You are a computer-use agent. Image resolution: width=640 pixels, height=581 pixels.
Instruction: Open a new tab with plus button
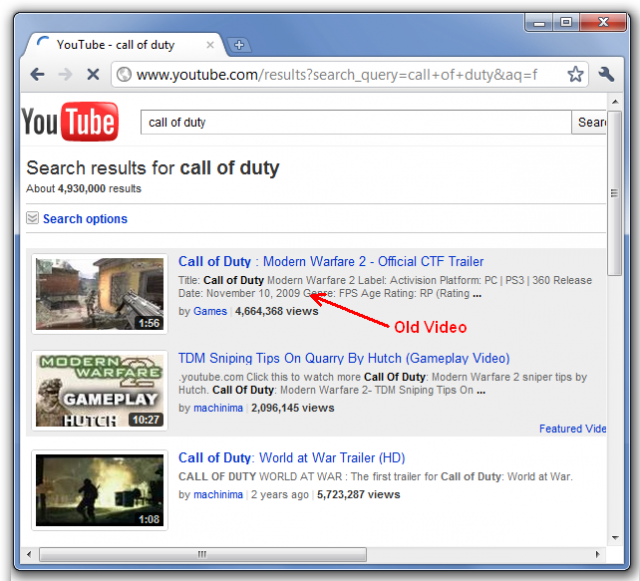pyautogui.click(x=239, y=45)
